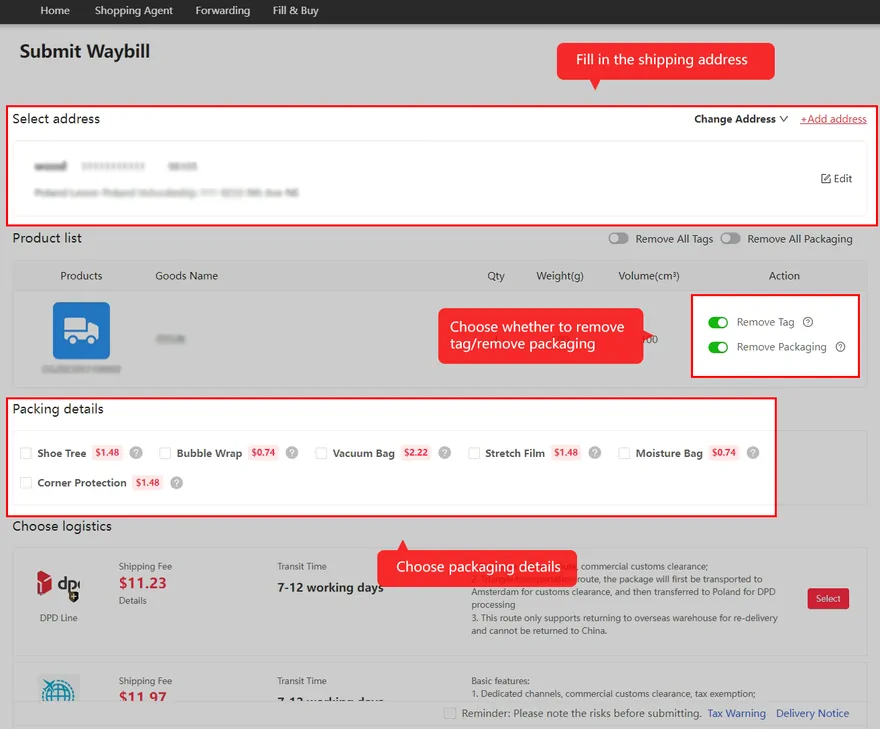Open the Fill & Buy menu
Image resolution: width=880 pixels, height=729 pixels.
[296, 11]
